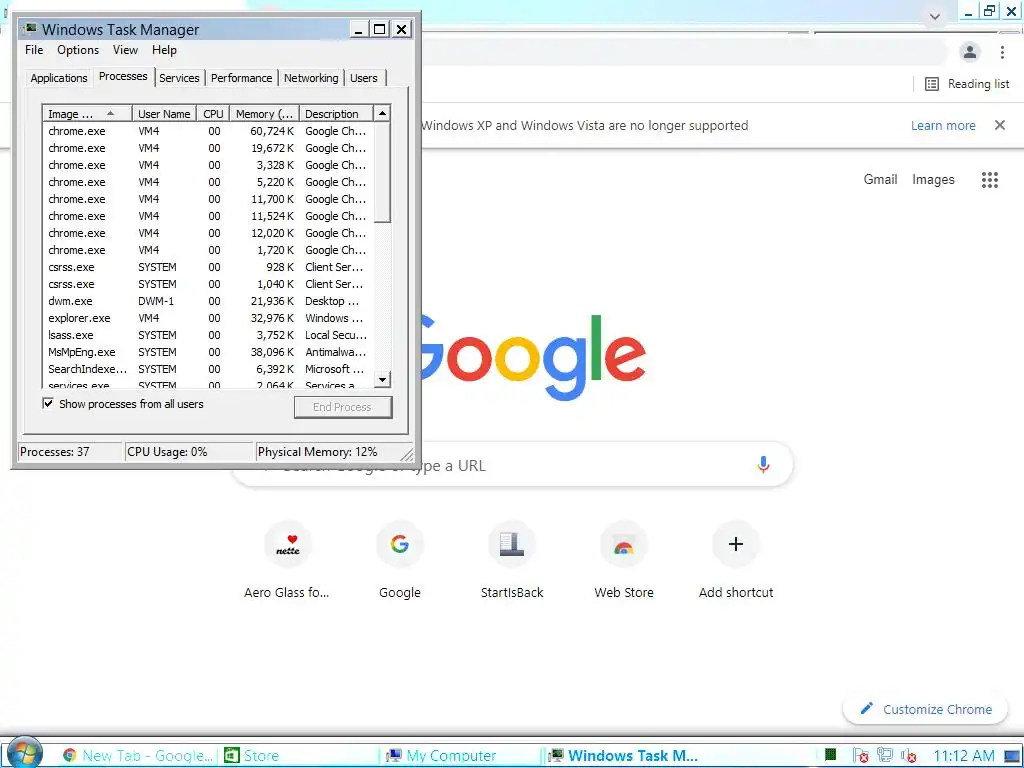
Task: Switch to the Networking tab
Action: coord(311,78)
